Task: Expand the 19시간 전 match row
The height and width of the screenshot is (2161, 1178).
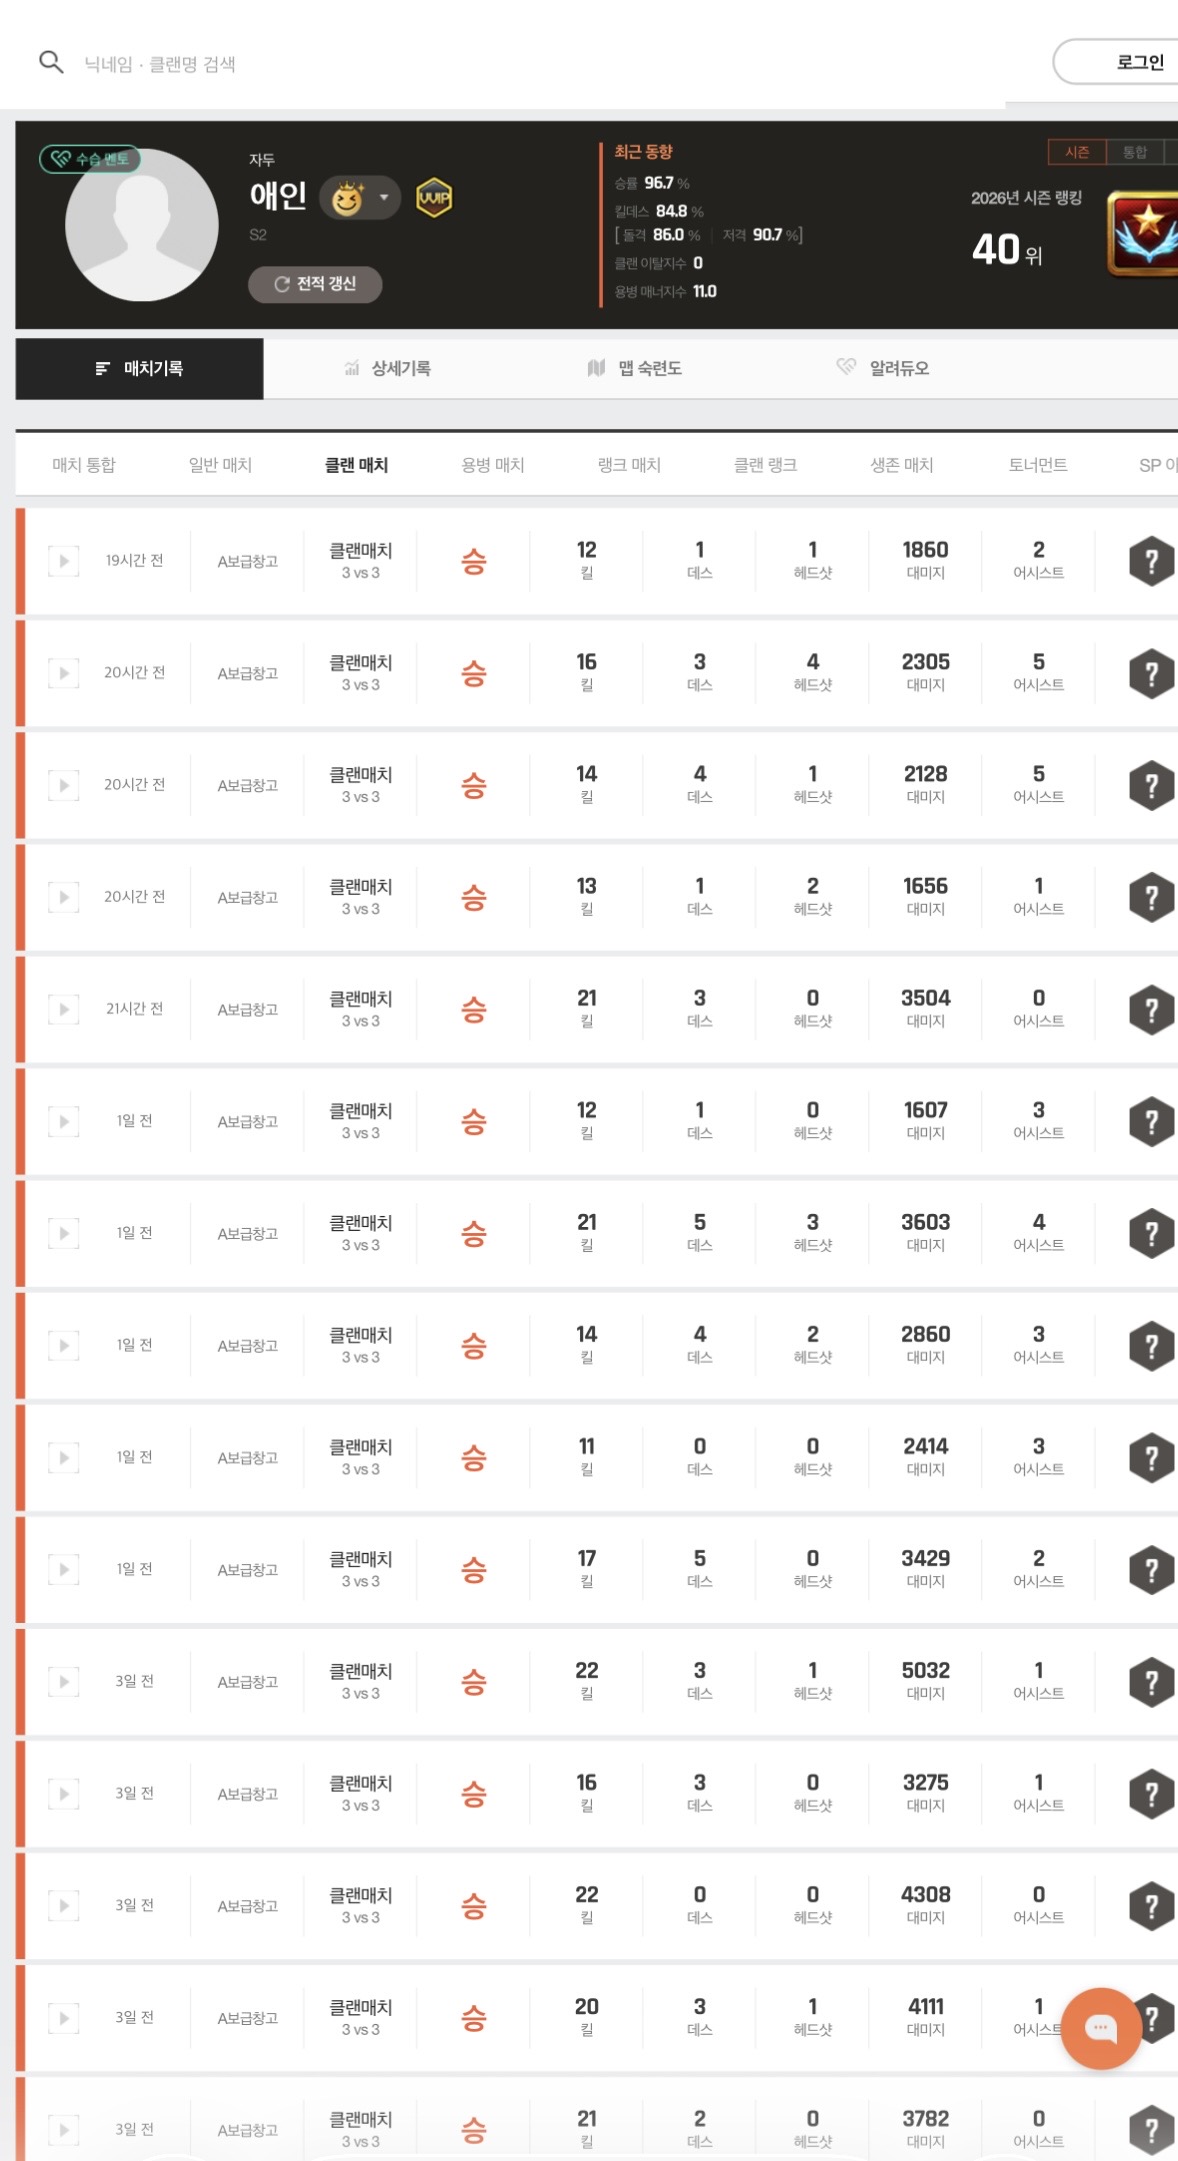Action: pos(64,561)
